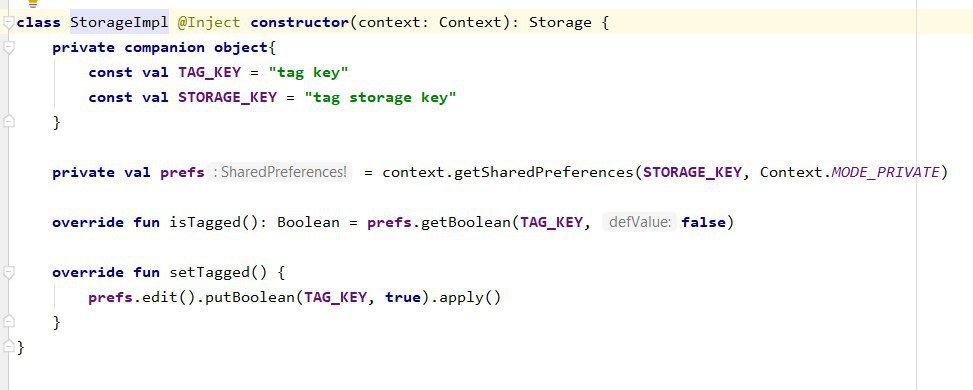Collapse the StorageImpl class fold marker
This screenshot has height=390, width=973.
tap(8, 23)
